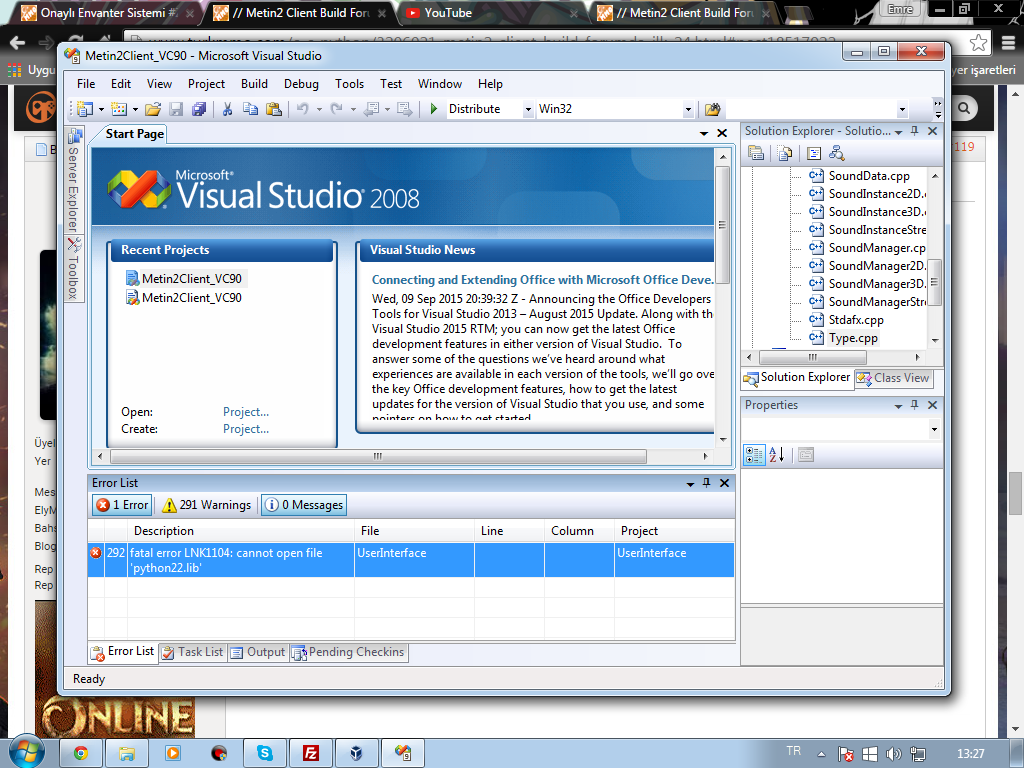Click the Solution Explorer Properties icon
This screenshot has height=768, width=1024.
pyautogui.click(x=756, y=153)
